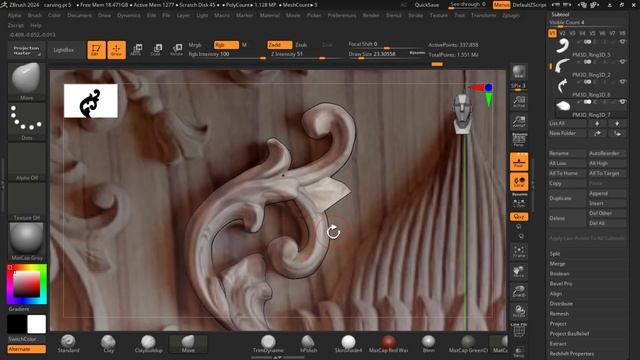Click the QuickSave button
This screenshot has height=360, width=640.
point(427,5)
